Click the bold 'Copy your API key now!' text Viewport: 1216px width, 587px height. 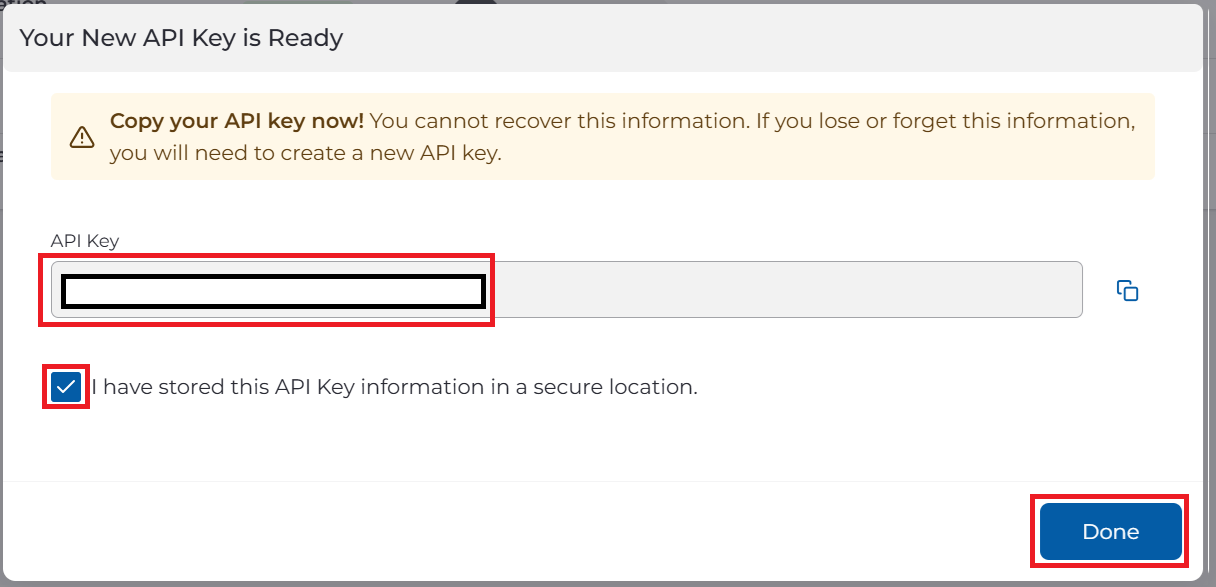[237, 121]
